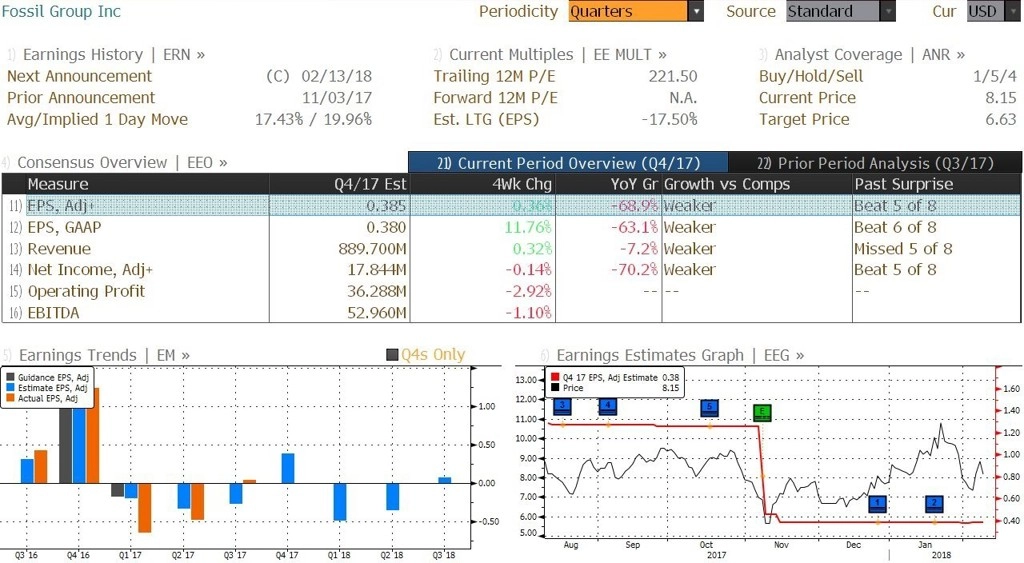Open Earnings Trends EM section

pos(97,355)
